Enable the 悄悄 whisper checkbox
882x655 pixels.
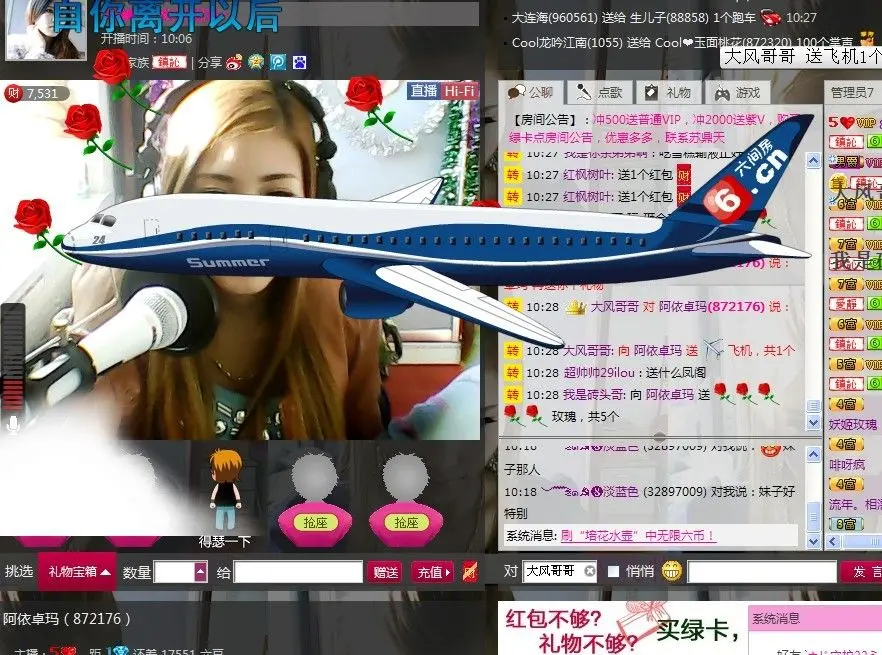pos(614,572)
